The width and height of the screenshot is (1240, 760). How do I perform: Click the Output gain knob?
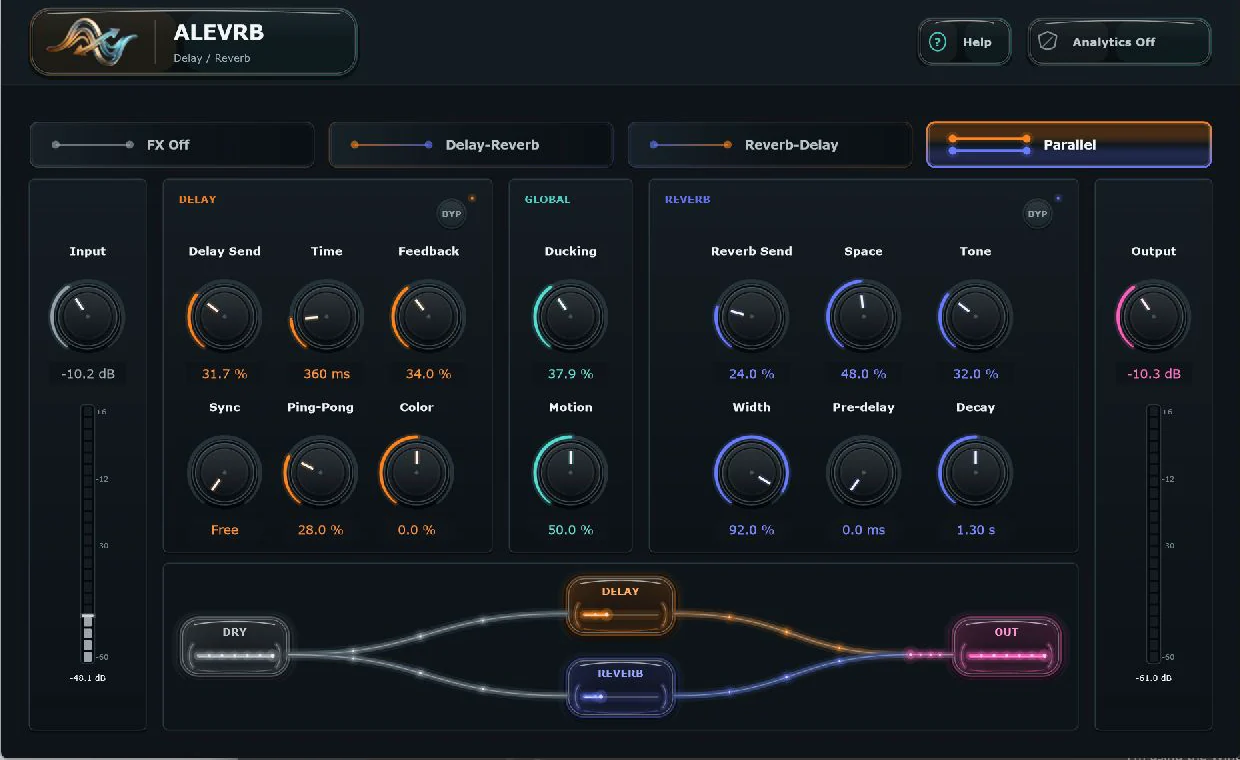pos(1153,316)
